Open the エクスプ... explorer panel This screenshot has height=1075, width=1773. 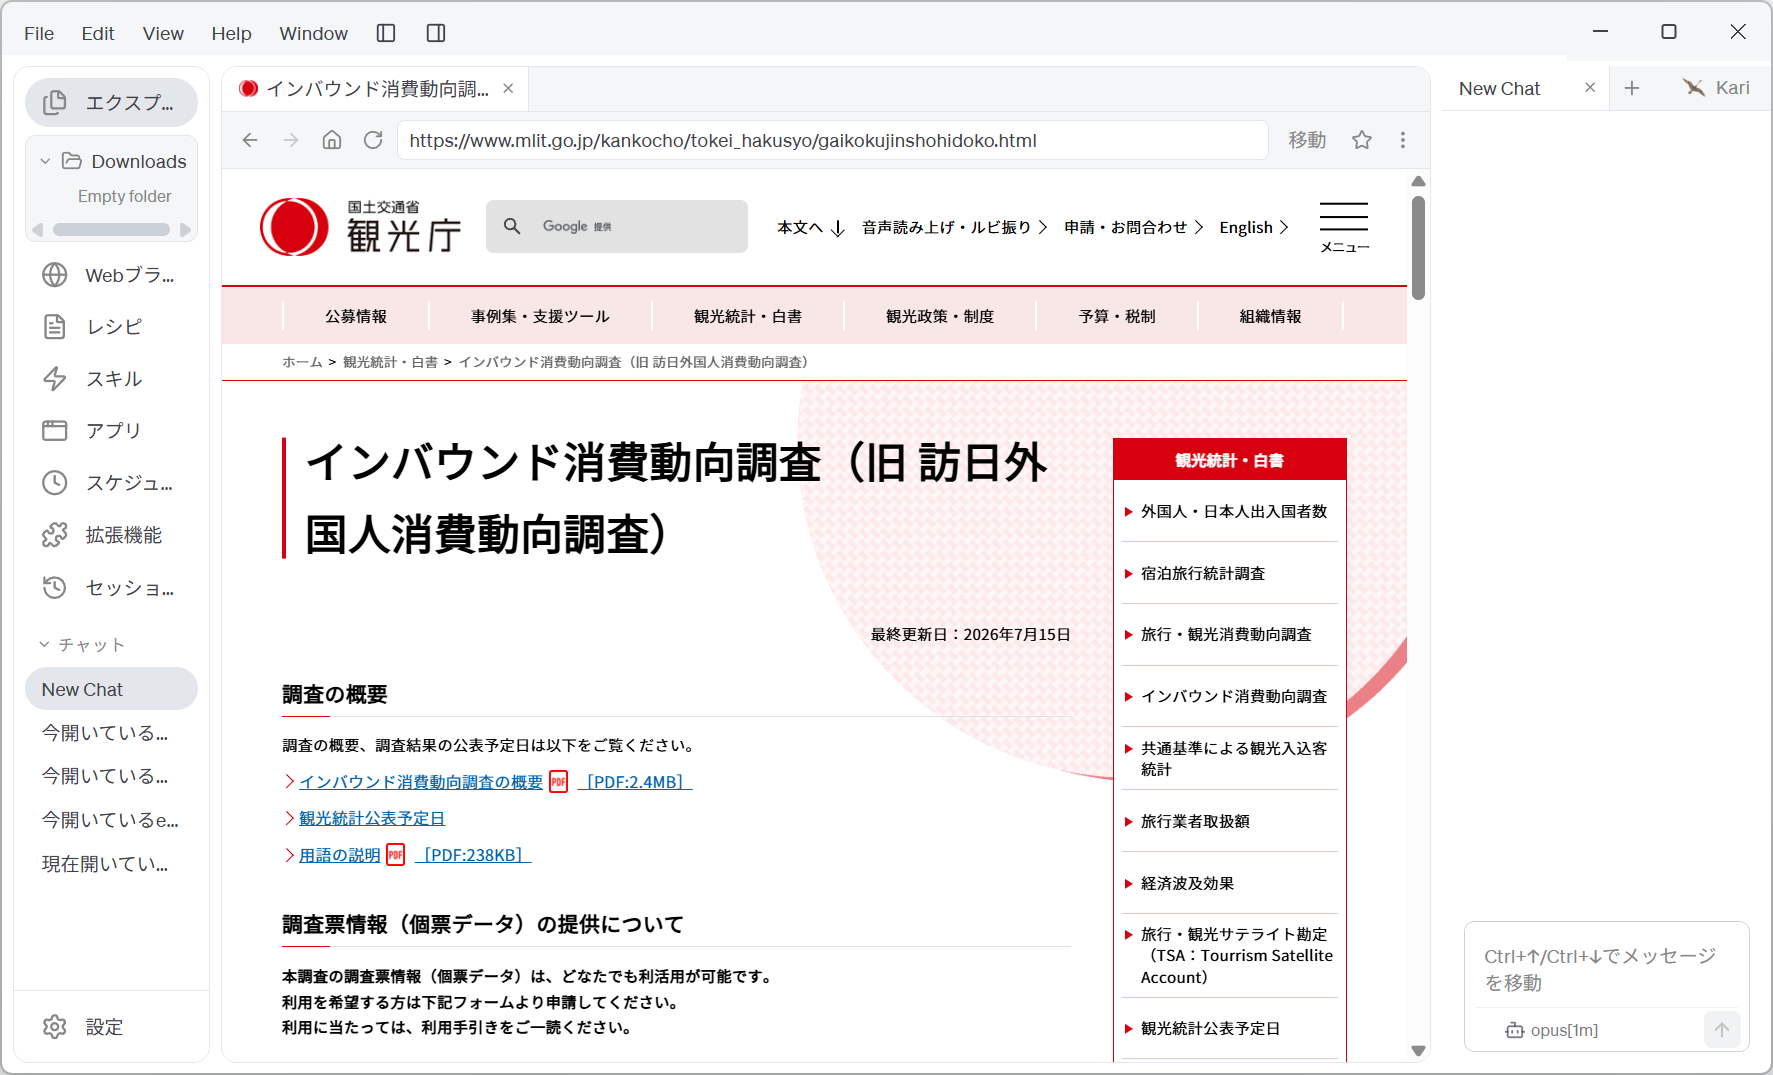point(111,102)
